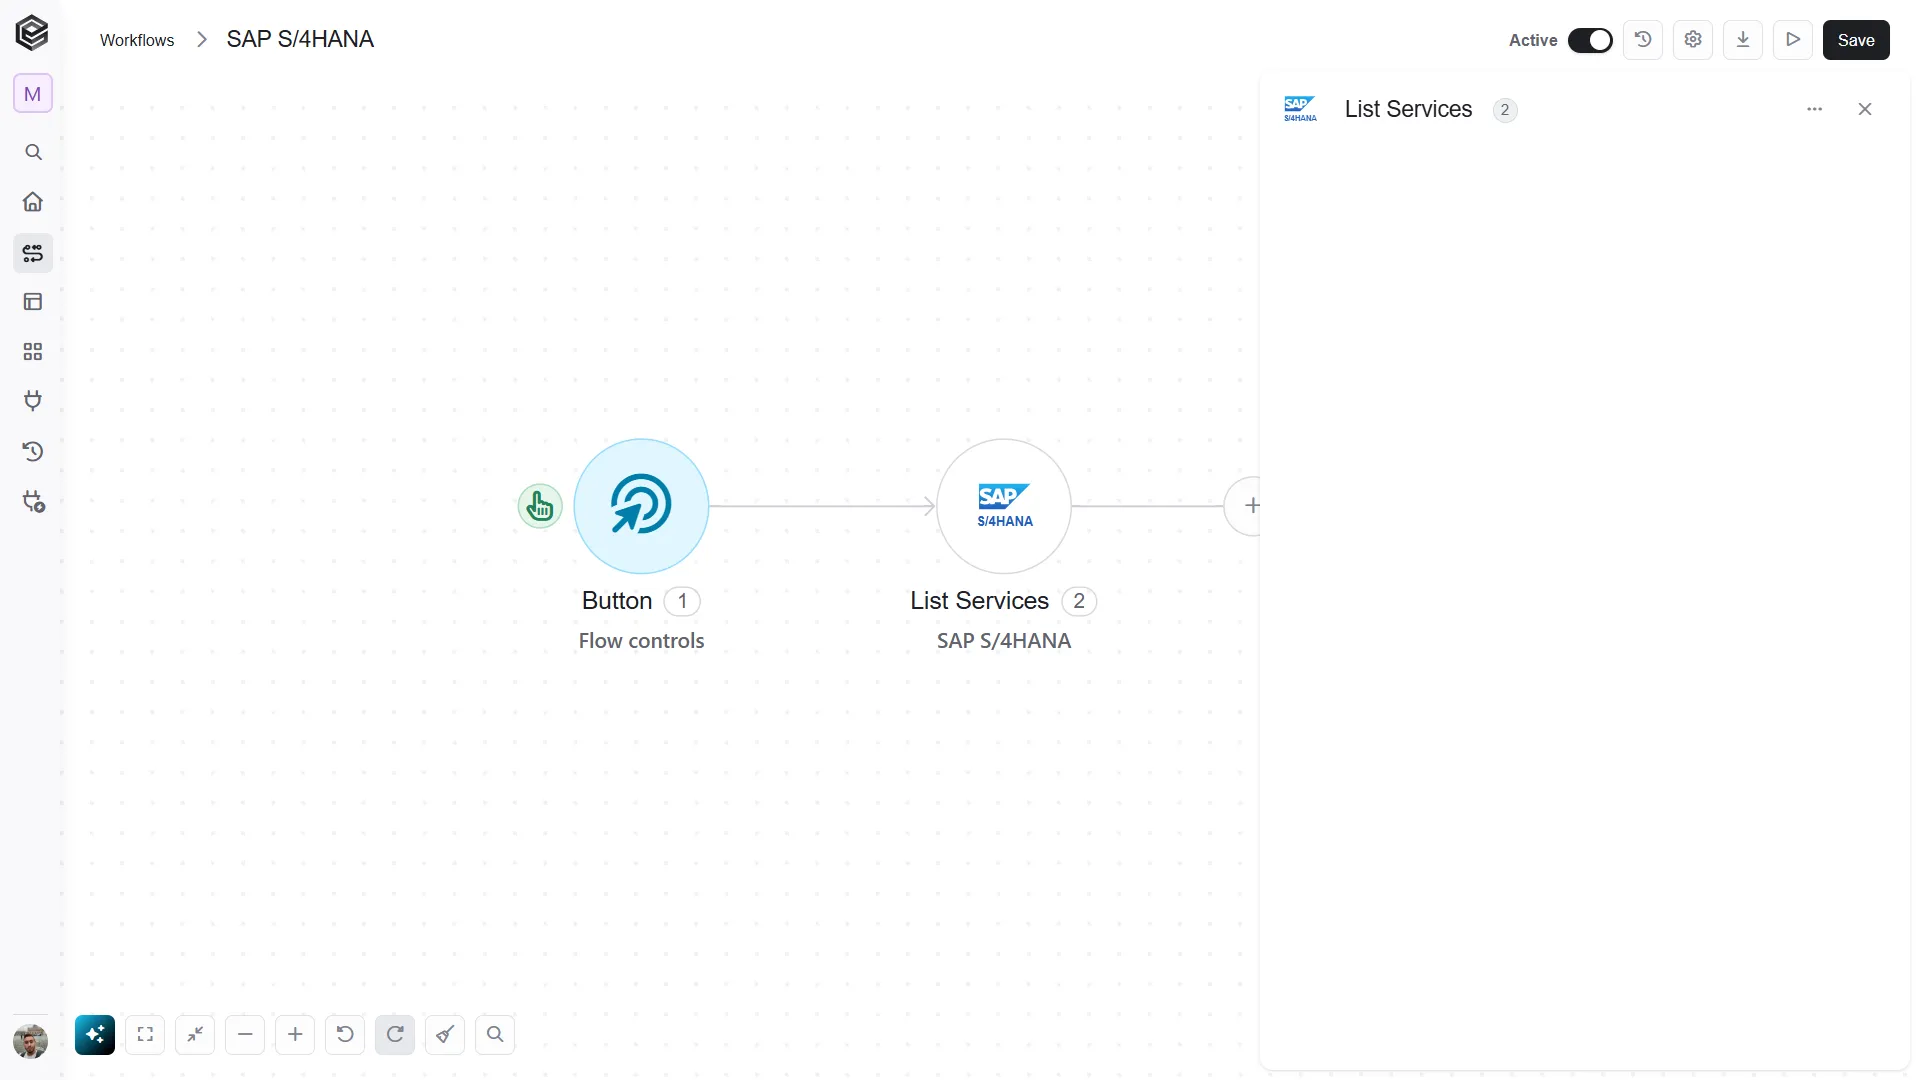
Task: Open the Workflows icon in the sidebar
Action: [x=33, y=252]
